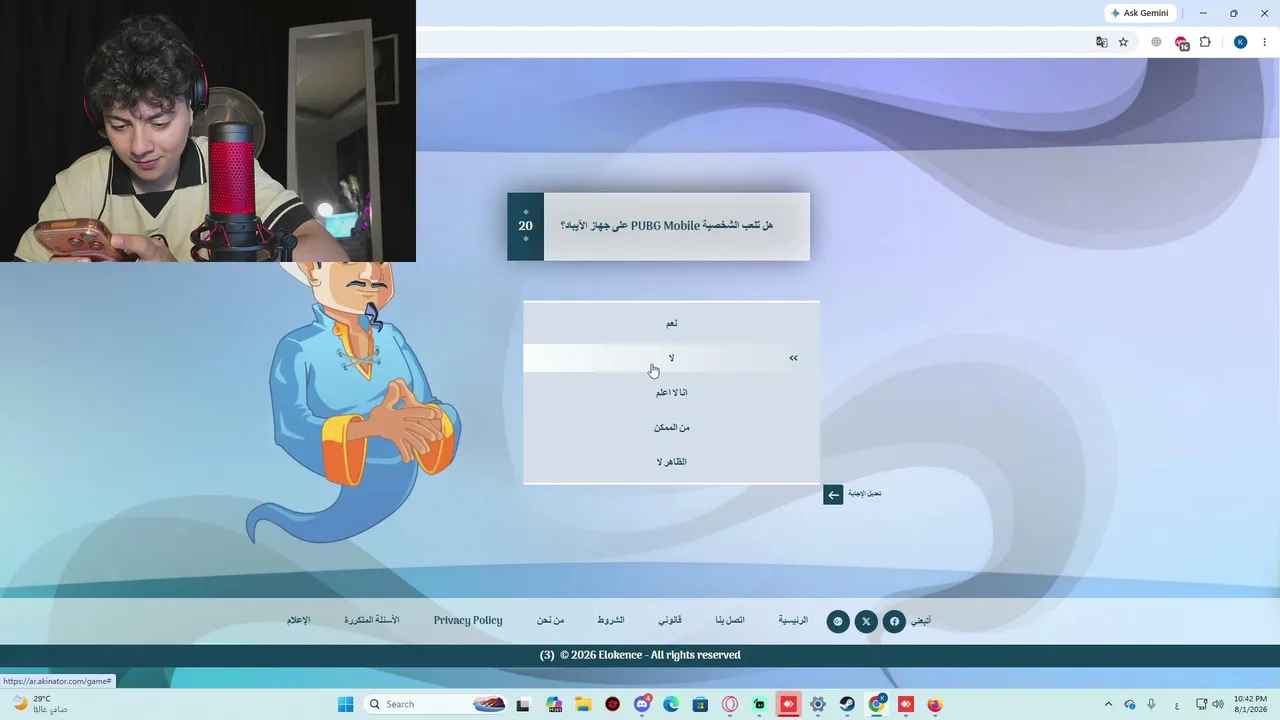Open the X (Twitter) social link

866,621
